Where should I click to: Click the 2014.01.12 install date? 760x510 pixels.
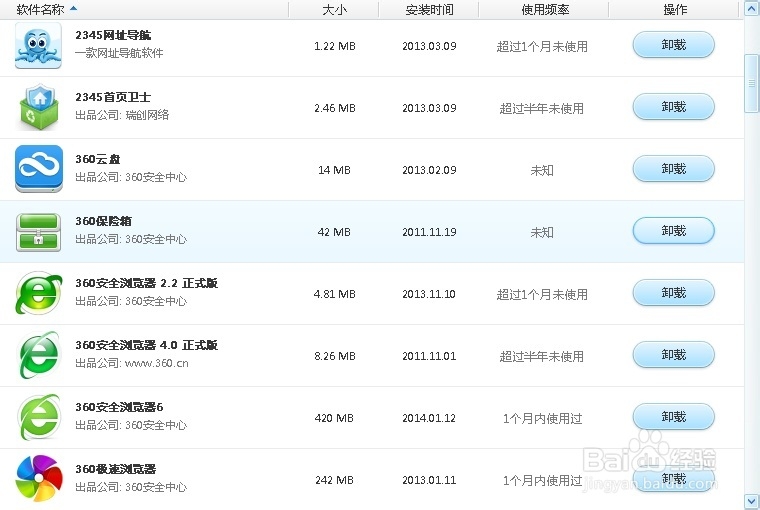(429, 418)
